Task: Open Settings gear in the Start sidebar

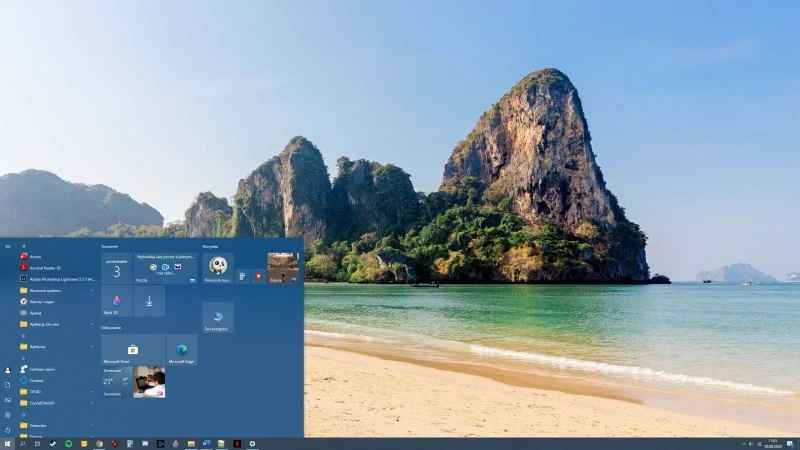Action: tap(8, 414)
